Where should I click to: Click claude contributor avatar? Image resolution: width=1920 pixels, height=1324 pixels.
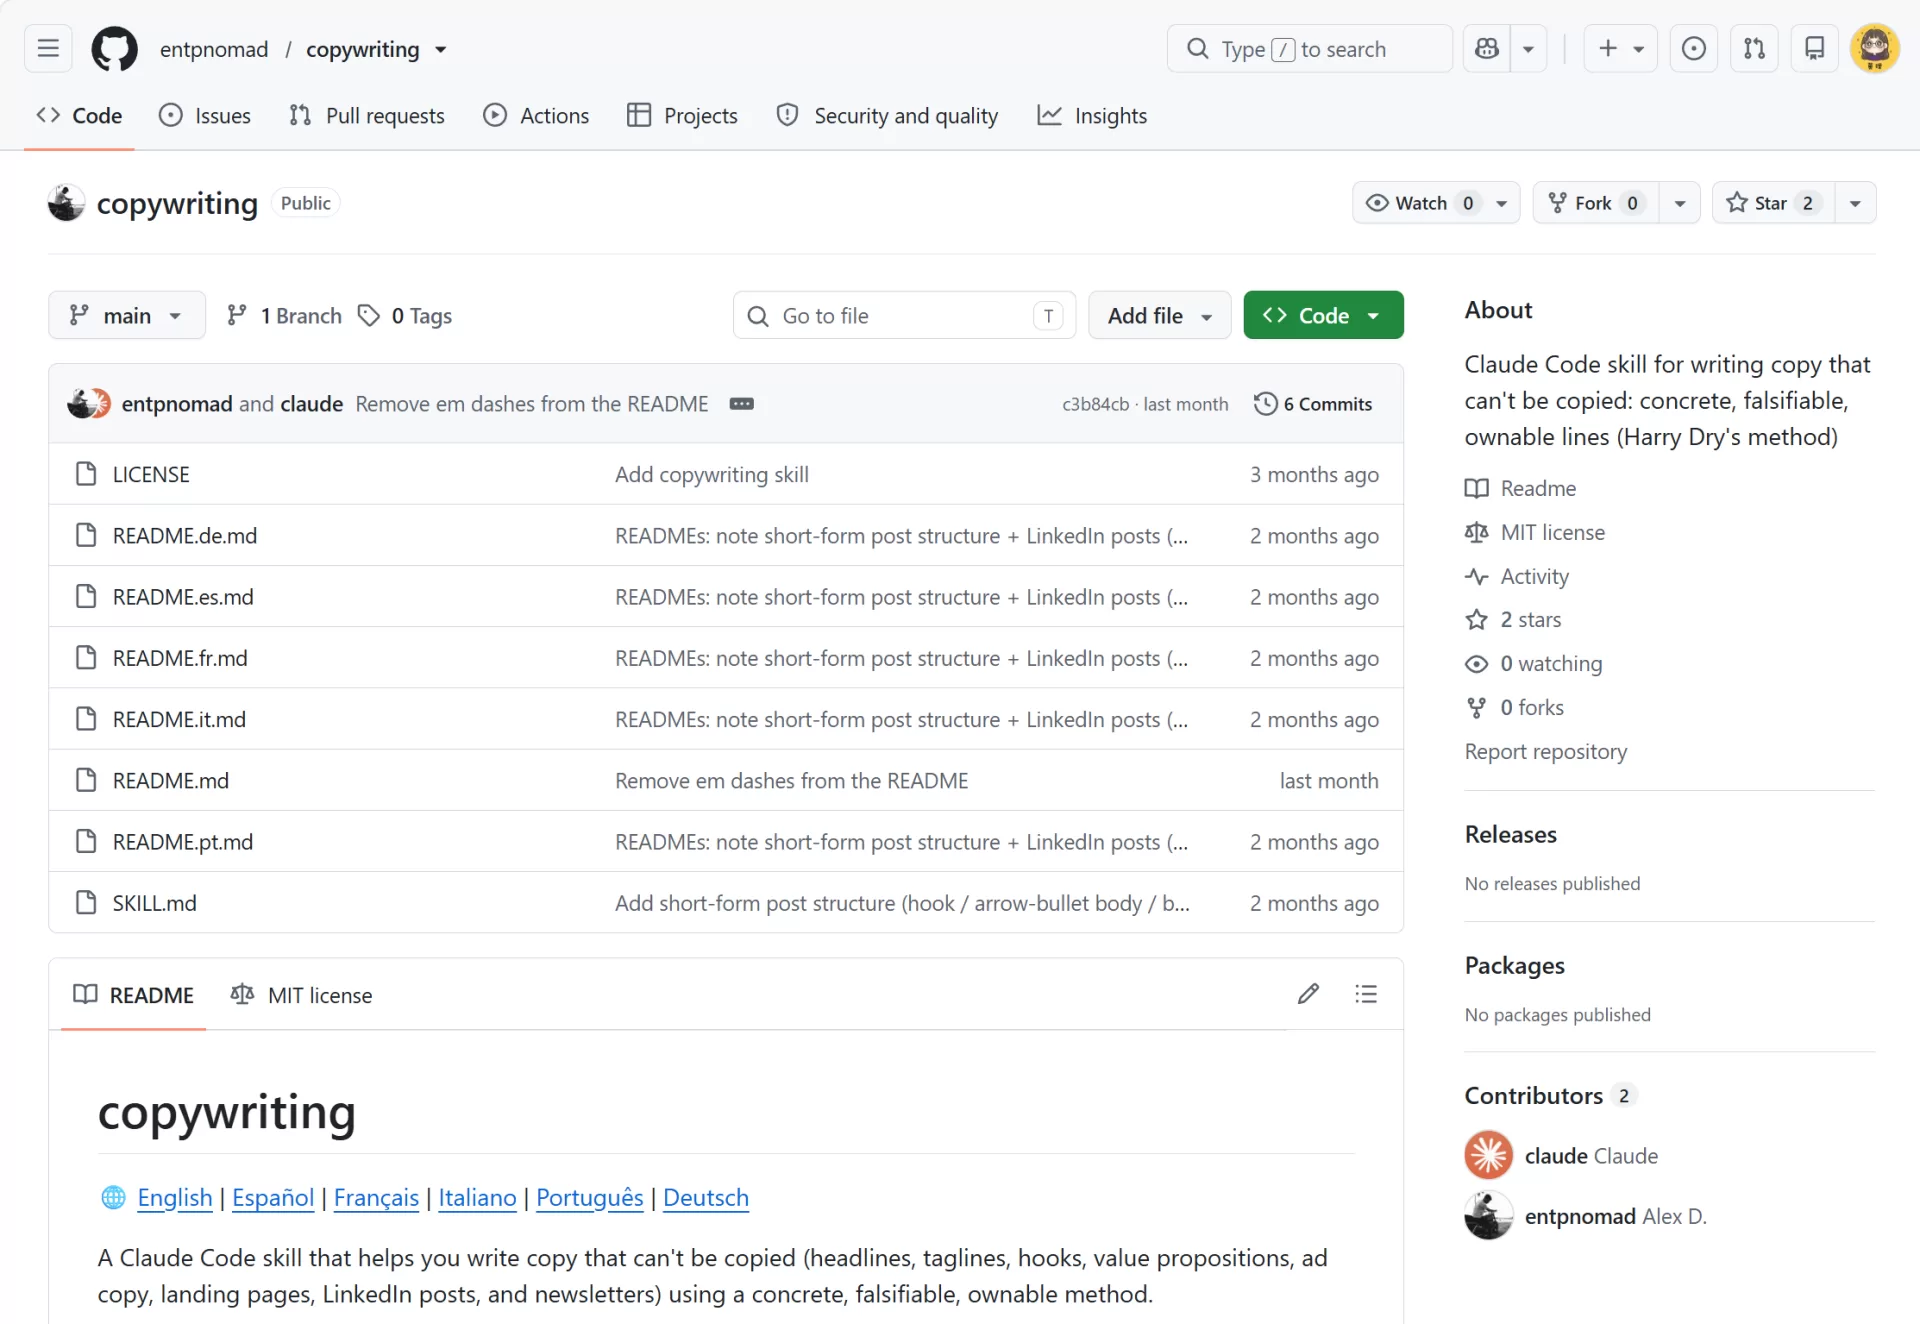tap(1488, 1155)
